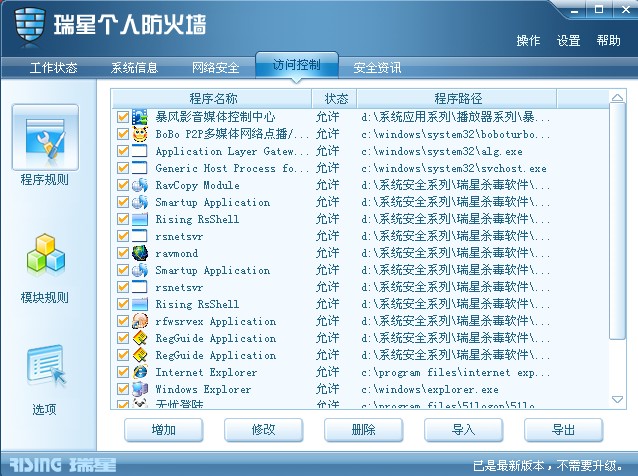Screen dimensions: 638x476
Task: Click the rfwsrvex Application name
Action: (x=216, y=321)
